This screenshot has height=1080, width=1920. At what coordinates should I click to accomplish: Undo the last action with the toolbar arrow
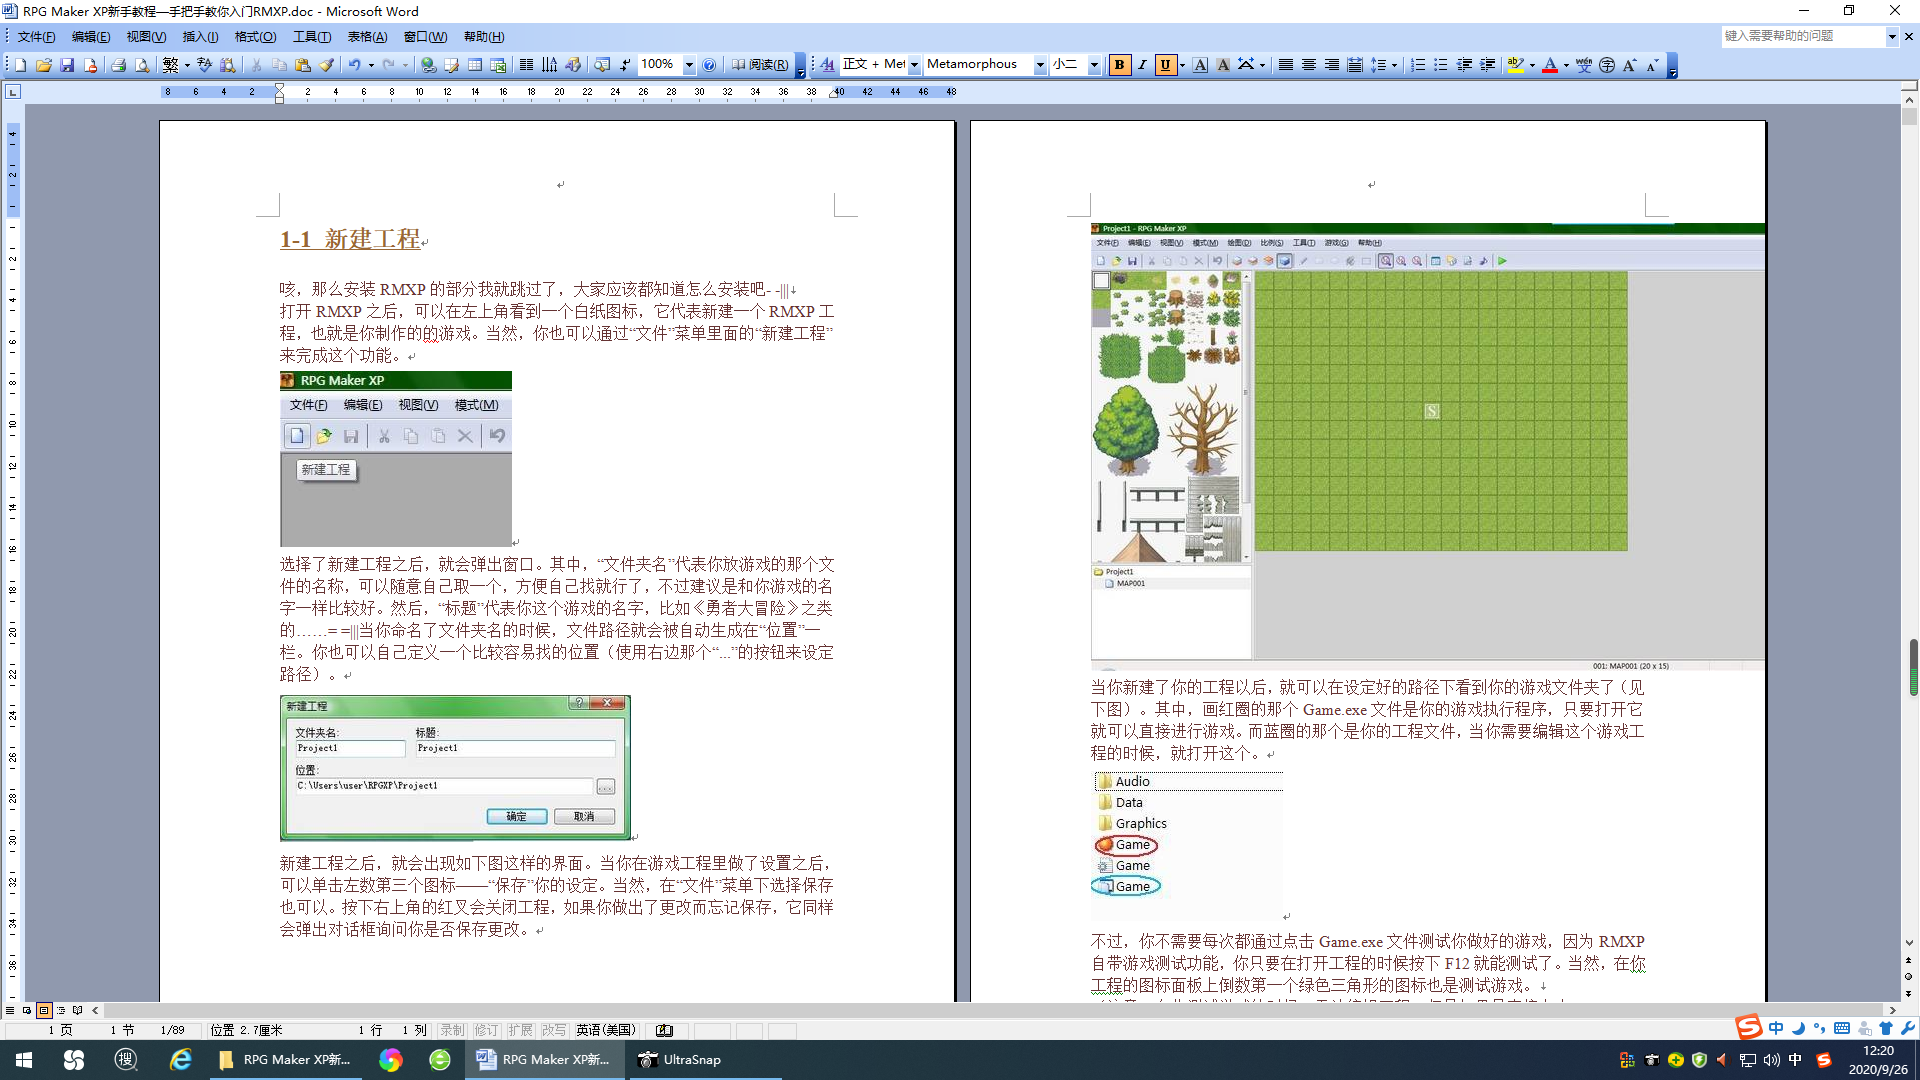tap(354, 65)
